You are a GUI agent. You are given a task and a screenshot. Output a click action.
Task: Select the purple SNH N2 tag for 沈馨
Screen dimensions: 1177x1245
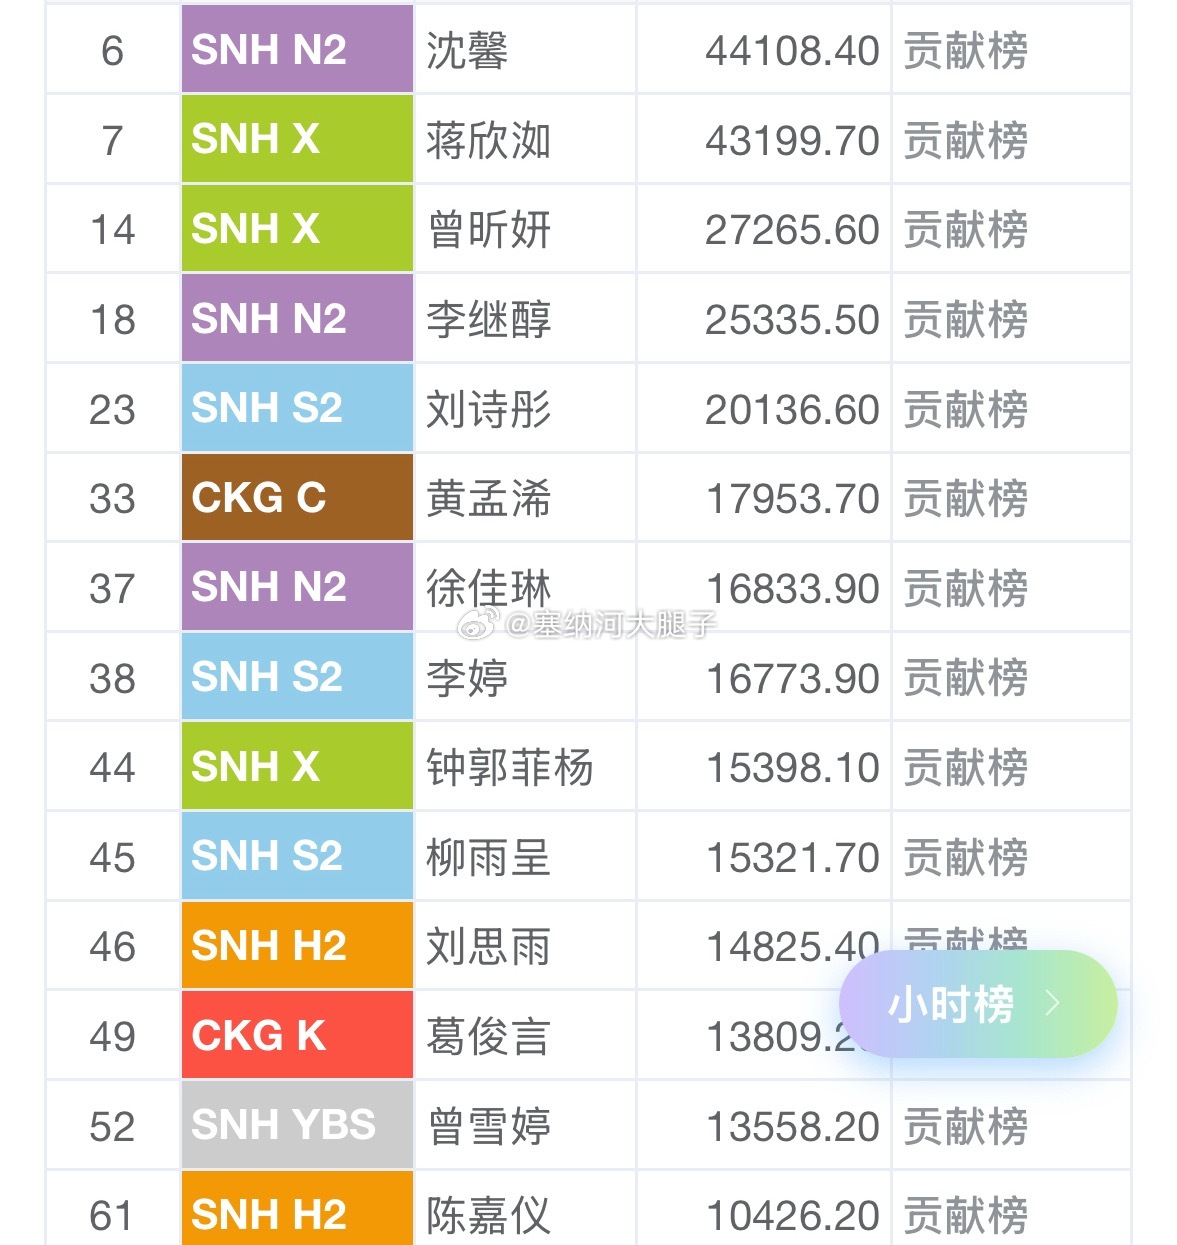297,49
